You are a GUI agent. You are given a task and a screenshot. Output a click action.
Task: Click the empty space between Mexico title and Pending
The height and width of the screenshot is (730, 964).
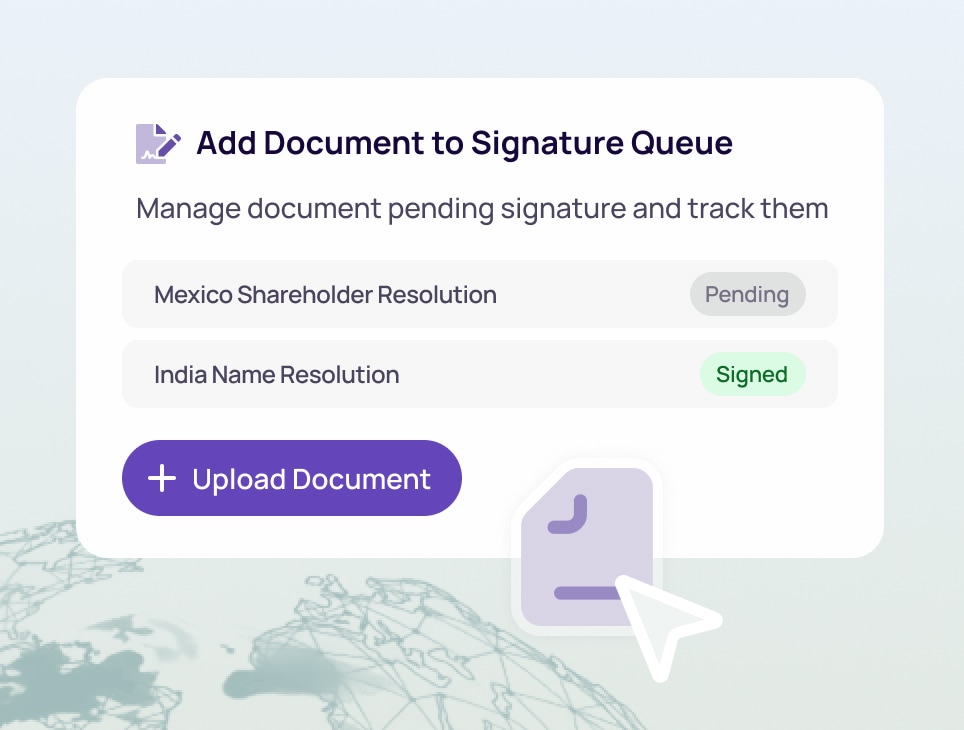[x=593, y=295]
